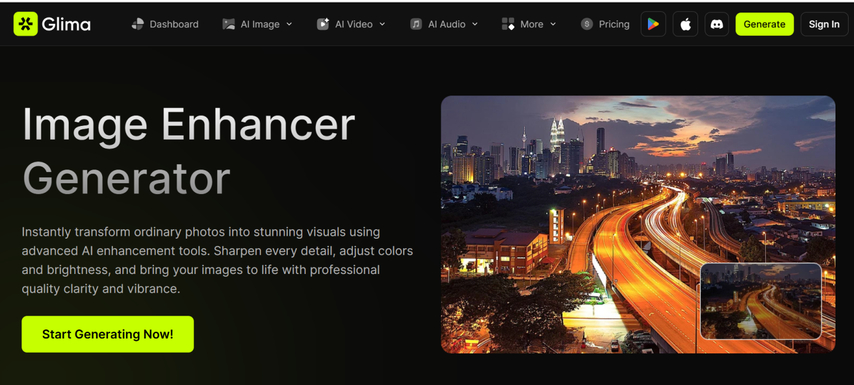Expand the More menu chevron
854x385 pixels.
(553, 24)
